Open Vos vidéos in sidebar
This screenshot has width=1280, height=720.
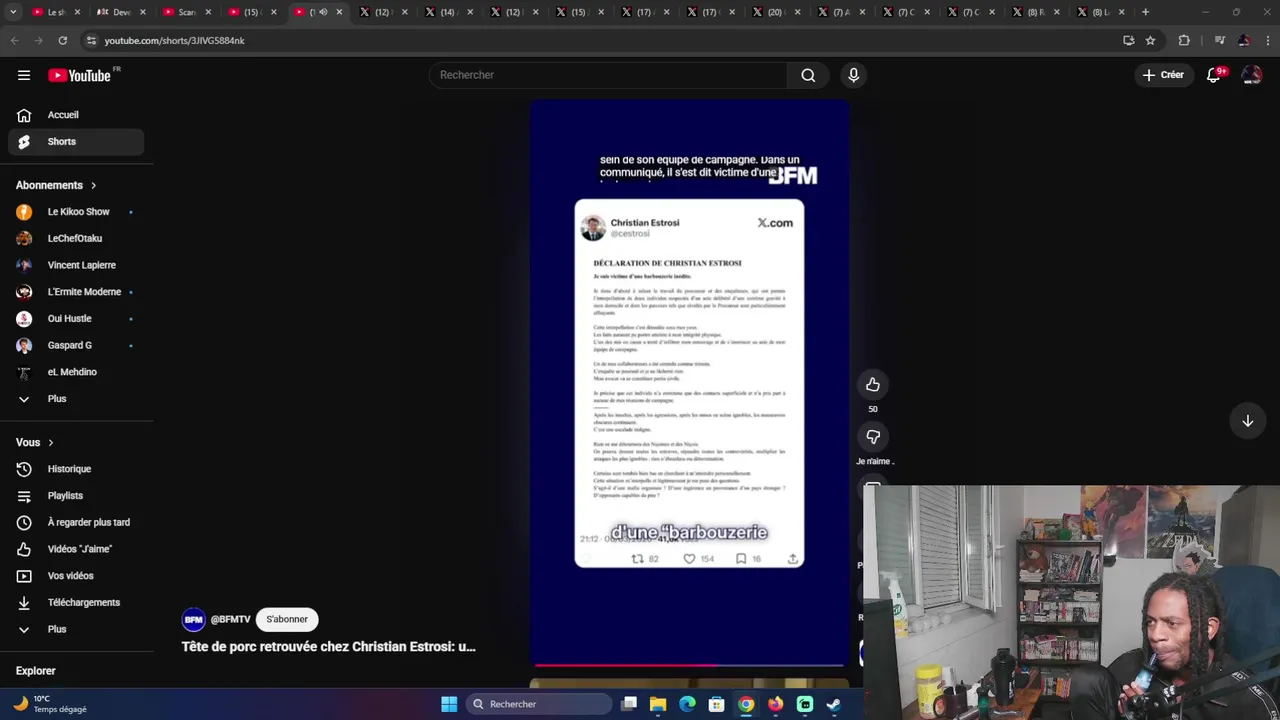[76, 576]
